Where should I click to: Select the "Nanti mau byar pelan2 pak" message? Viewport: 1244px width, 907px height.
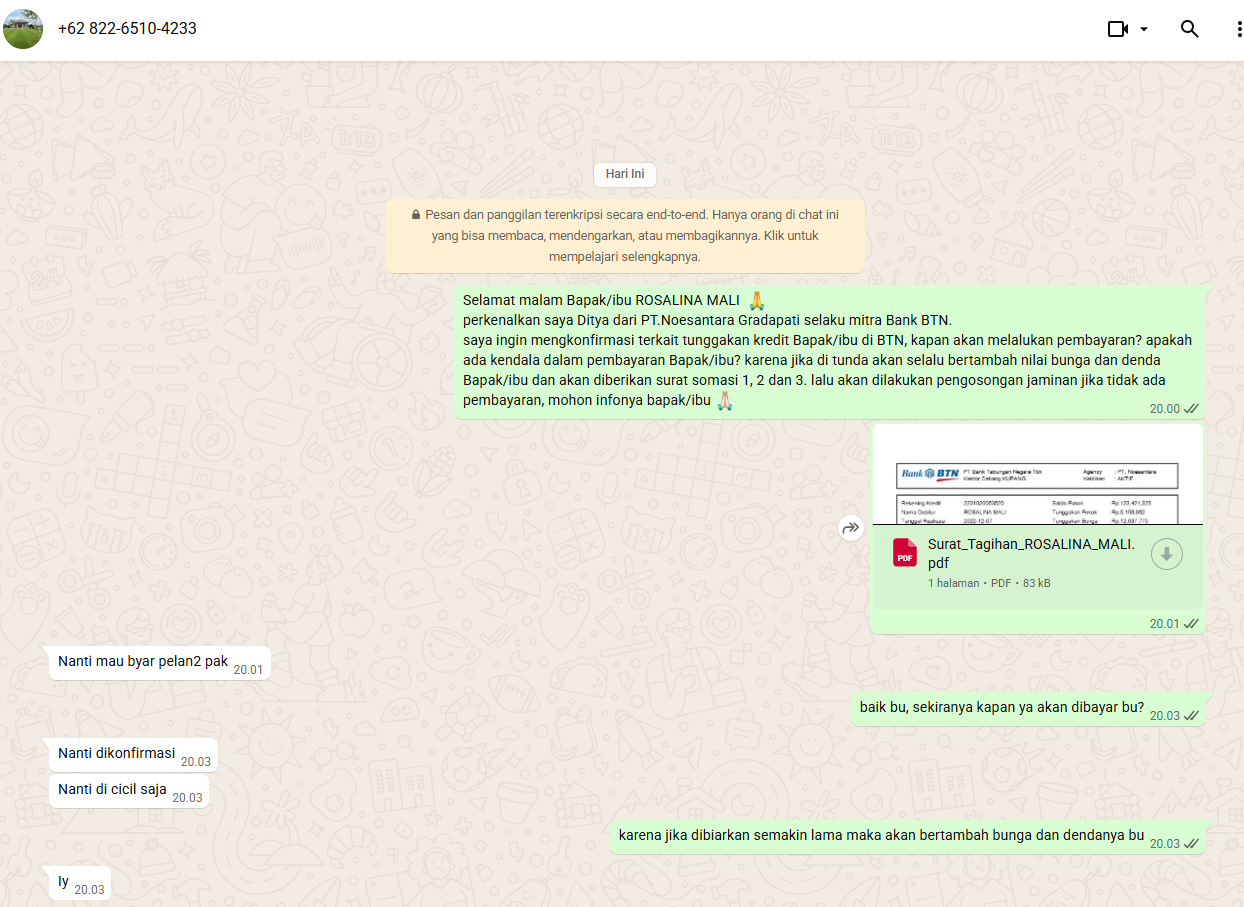tap(143, 662)
